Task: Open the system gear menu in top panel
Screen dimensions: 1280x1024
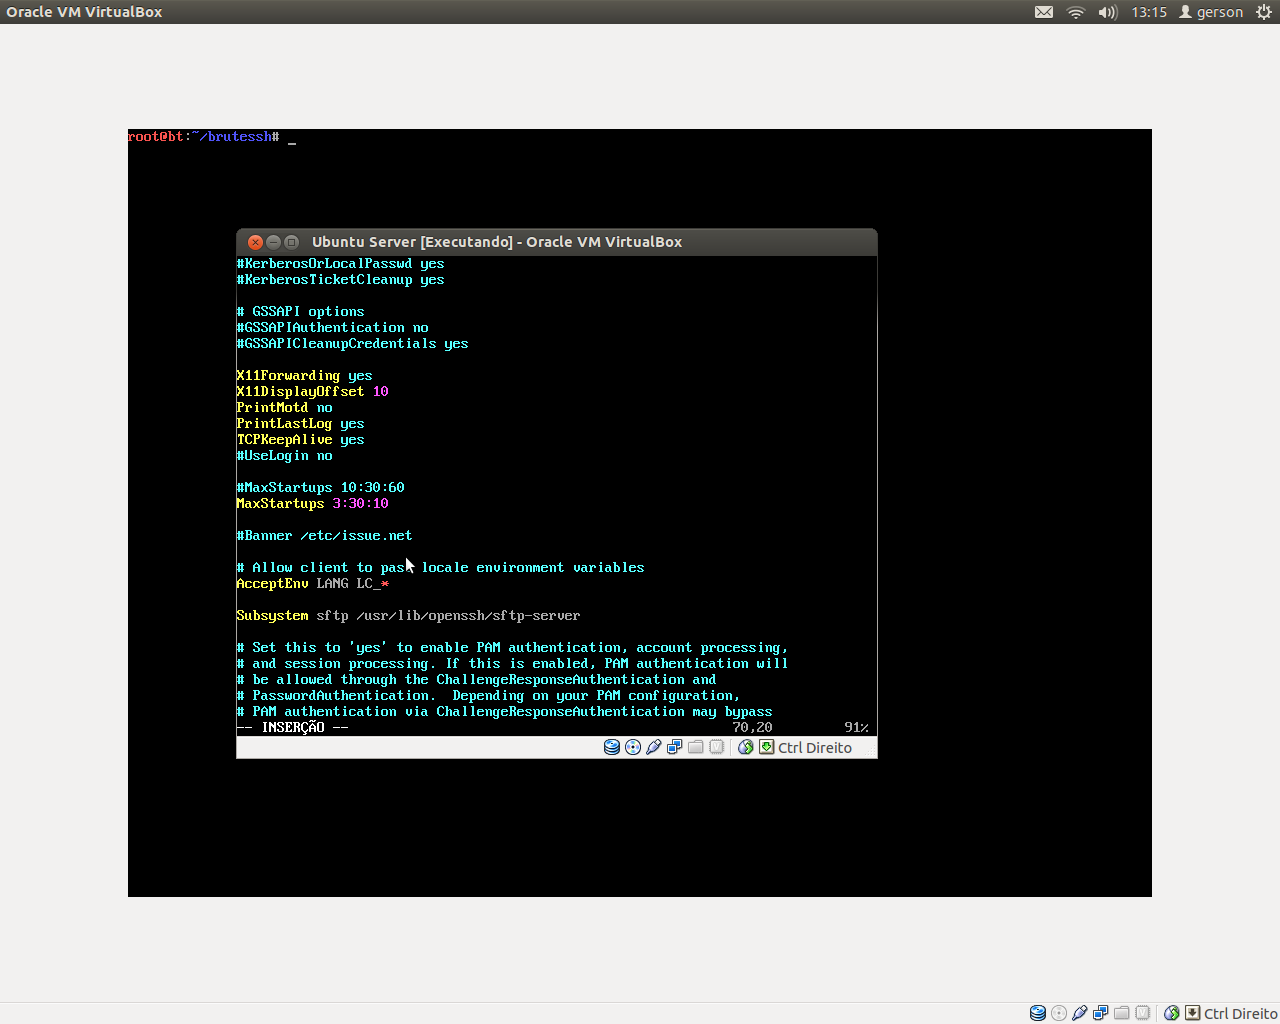Action: (x=1264, y=12)
